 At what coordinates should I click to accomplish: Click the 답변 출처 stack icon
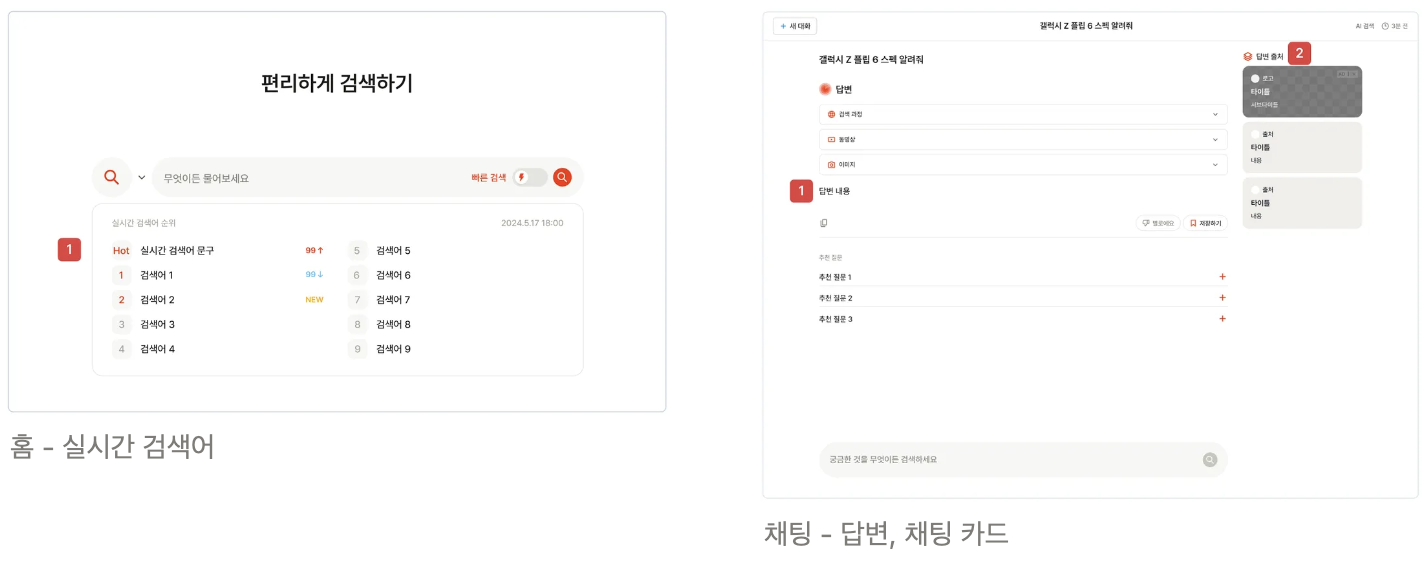1247,57
